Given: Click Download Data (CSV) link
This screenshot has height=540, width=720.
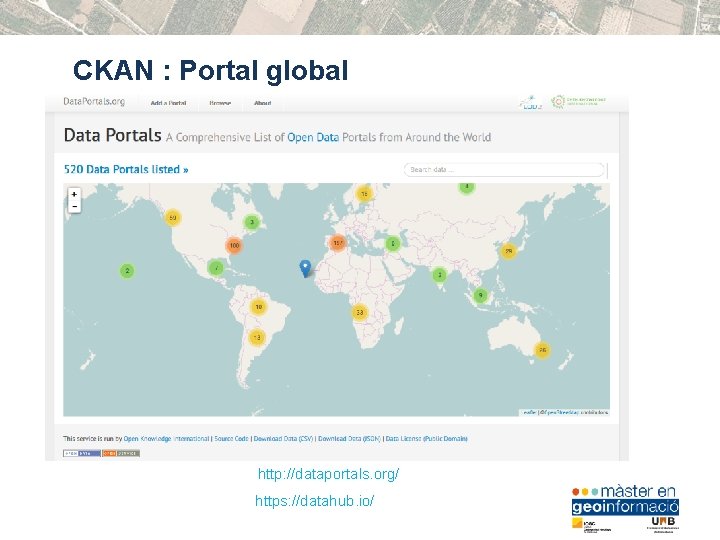Looking at the screenshot, I should 283,439.
